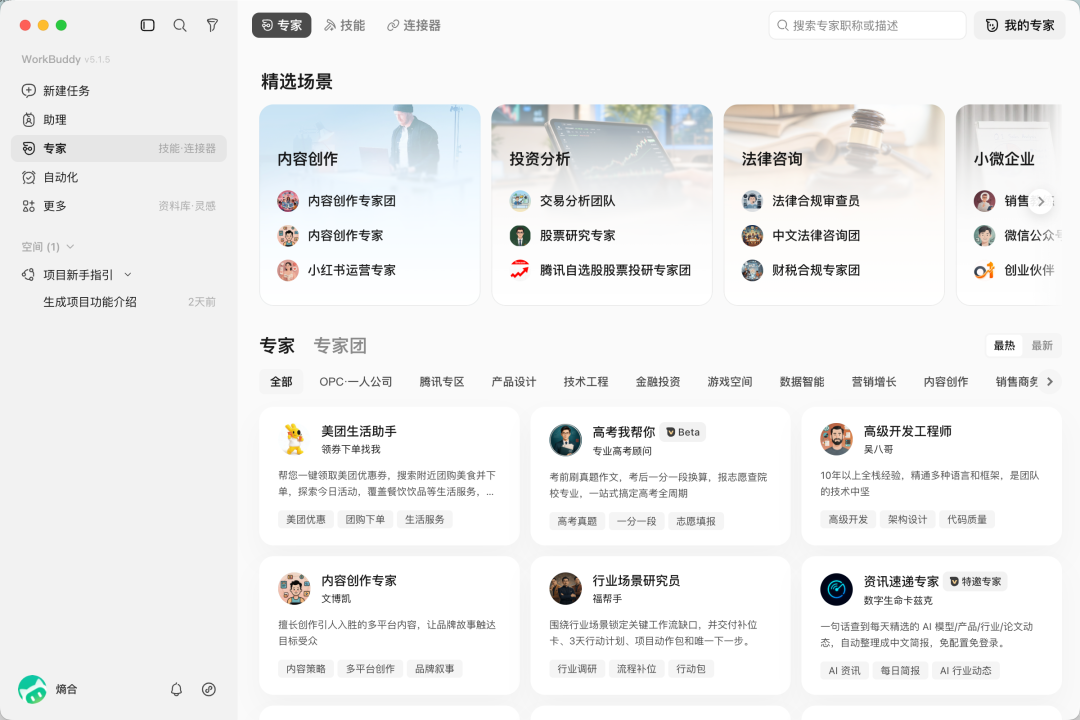Click the 新建任务 plus icon
Viewport: 1080px width, 720px height.
(28, 91)
